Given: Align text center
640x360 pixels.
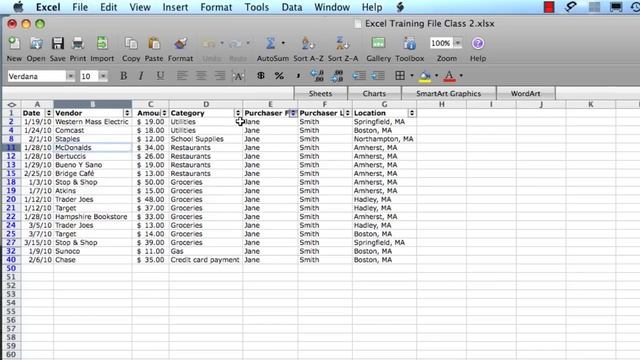Looking at the screenshot, I should click(x=201, y=76).
